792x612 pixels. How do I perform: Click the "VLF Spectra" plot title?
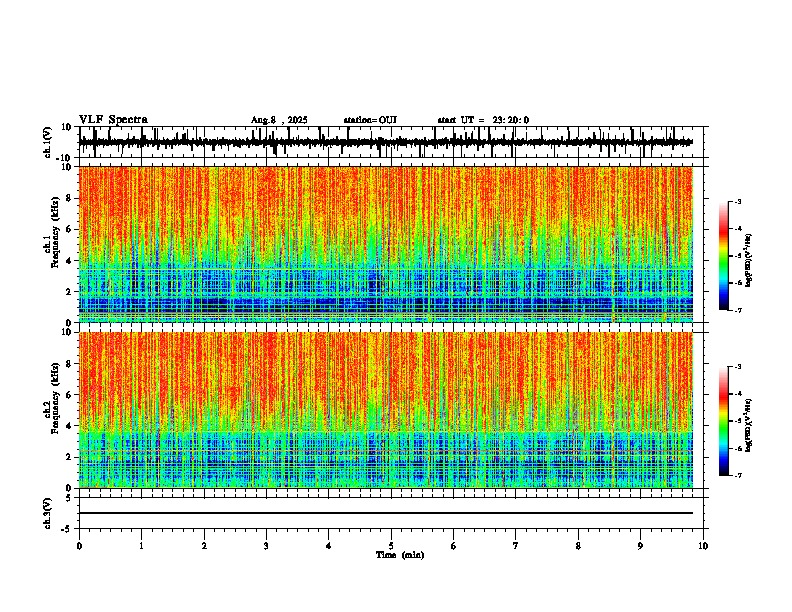click(113, 120)
